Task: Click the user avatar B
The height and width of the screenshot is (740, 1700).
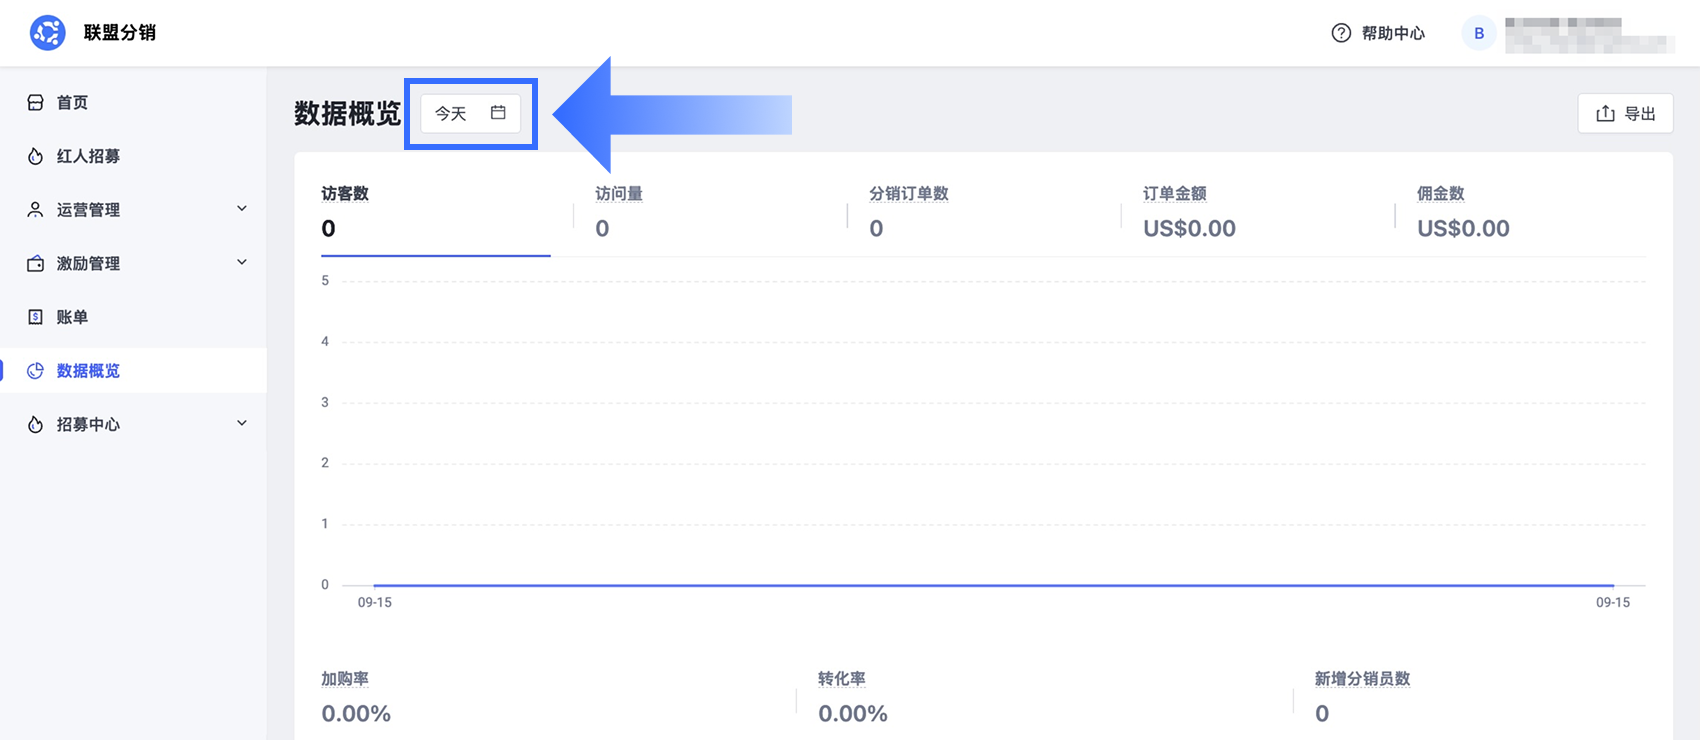Action: (1479, 33)
